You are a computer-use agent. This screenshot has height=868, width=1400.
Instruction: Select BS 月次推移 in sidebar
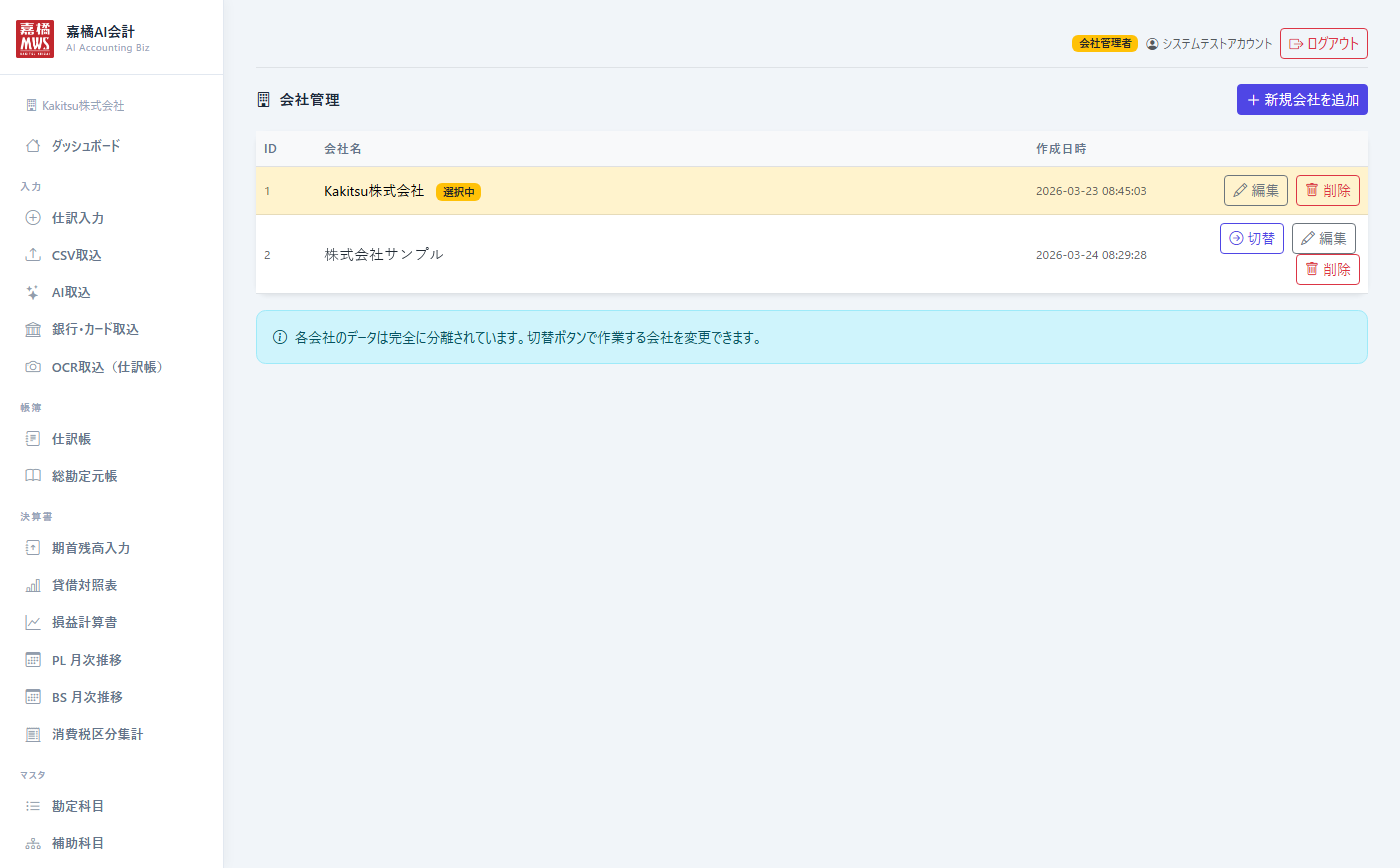pos(111,697)
